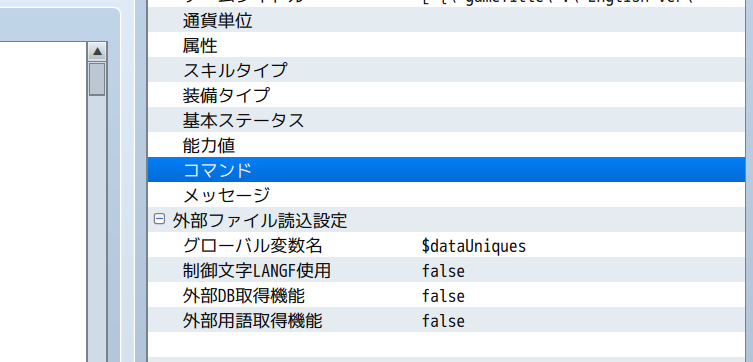Select the 装備タイプ property row
753x362 pixels.
[x=447, y=95]
